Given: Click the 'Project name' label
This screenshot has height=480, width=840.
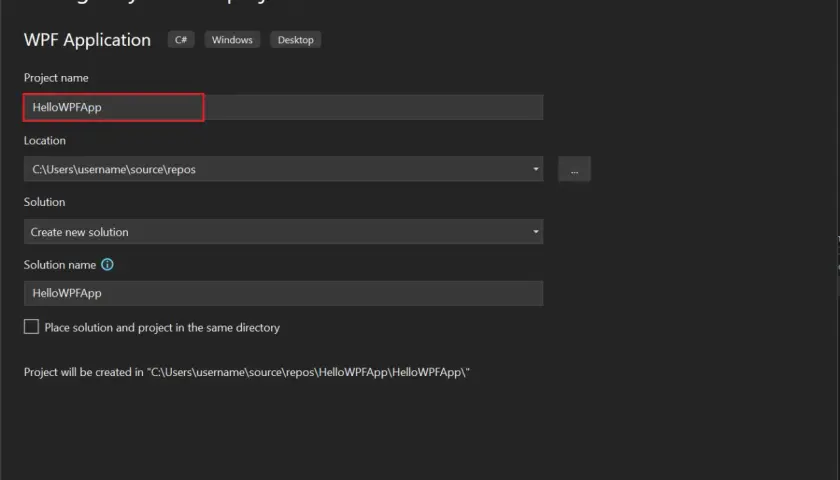Looking at the screenshot, I should point(56,78).
